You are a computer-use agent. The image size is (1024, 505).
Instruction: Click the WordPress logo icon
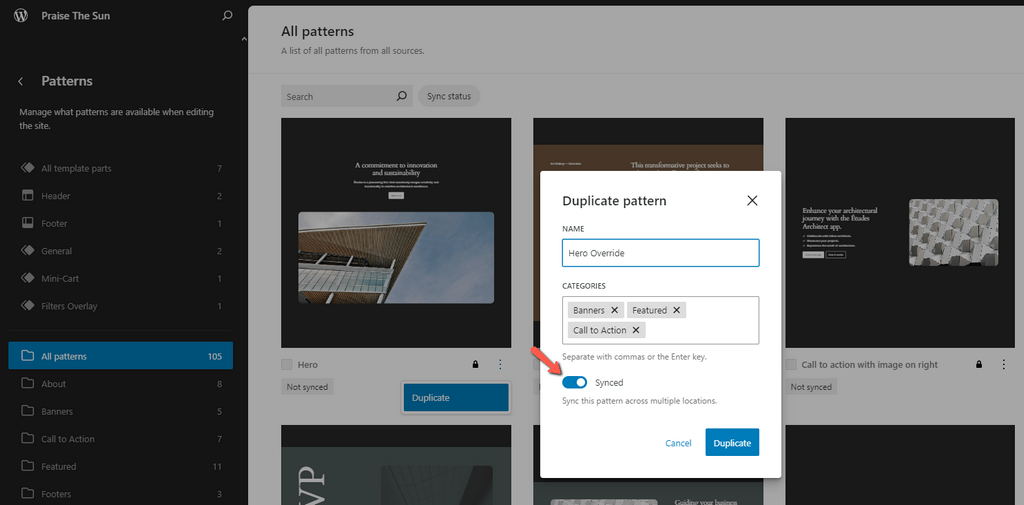click(x=22, y=16)
